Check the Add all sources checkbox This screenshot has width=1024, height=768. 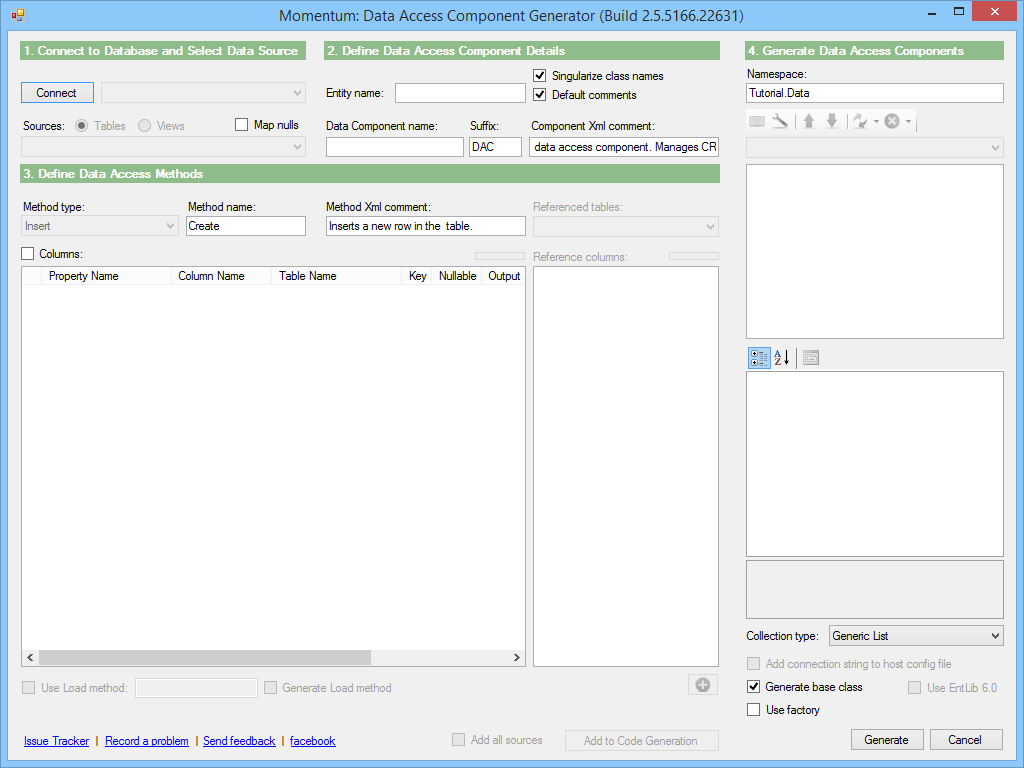(458, 739)
